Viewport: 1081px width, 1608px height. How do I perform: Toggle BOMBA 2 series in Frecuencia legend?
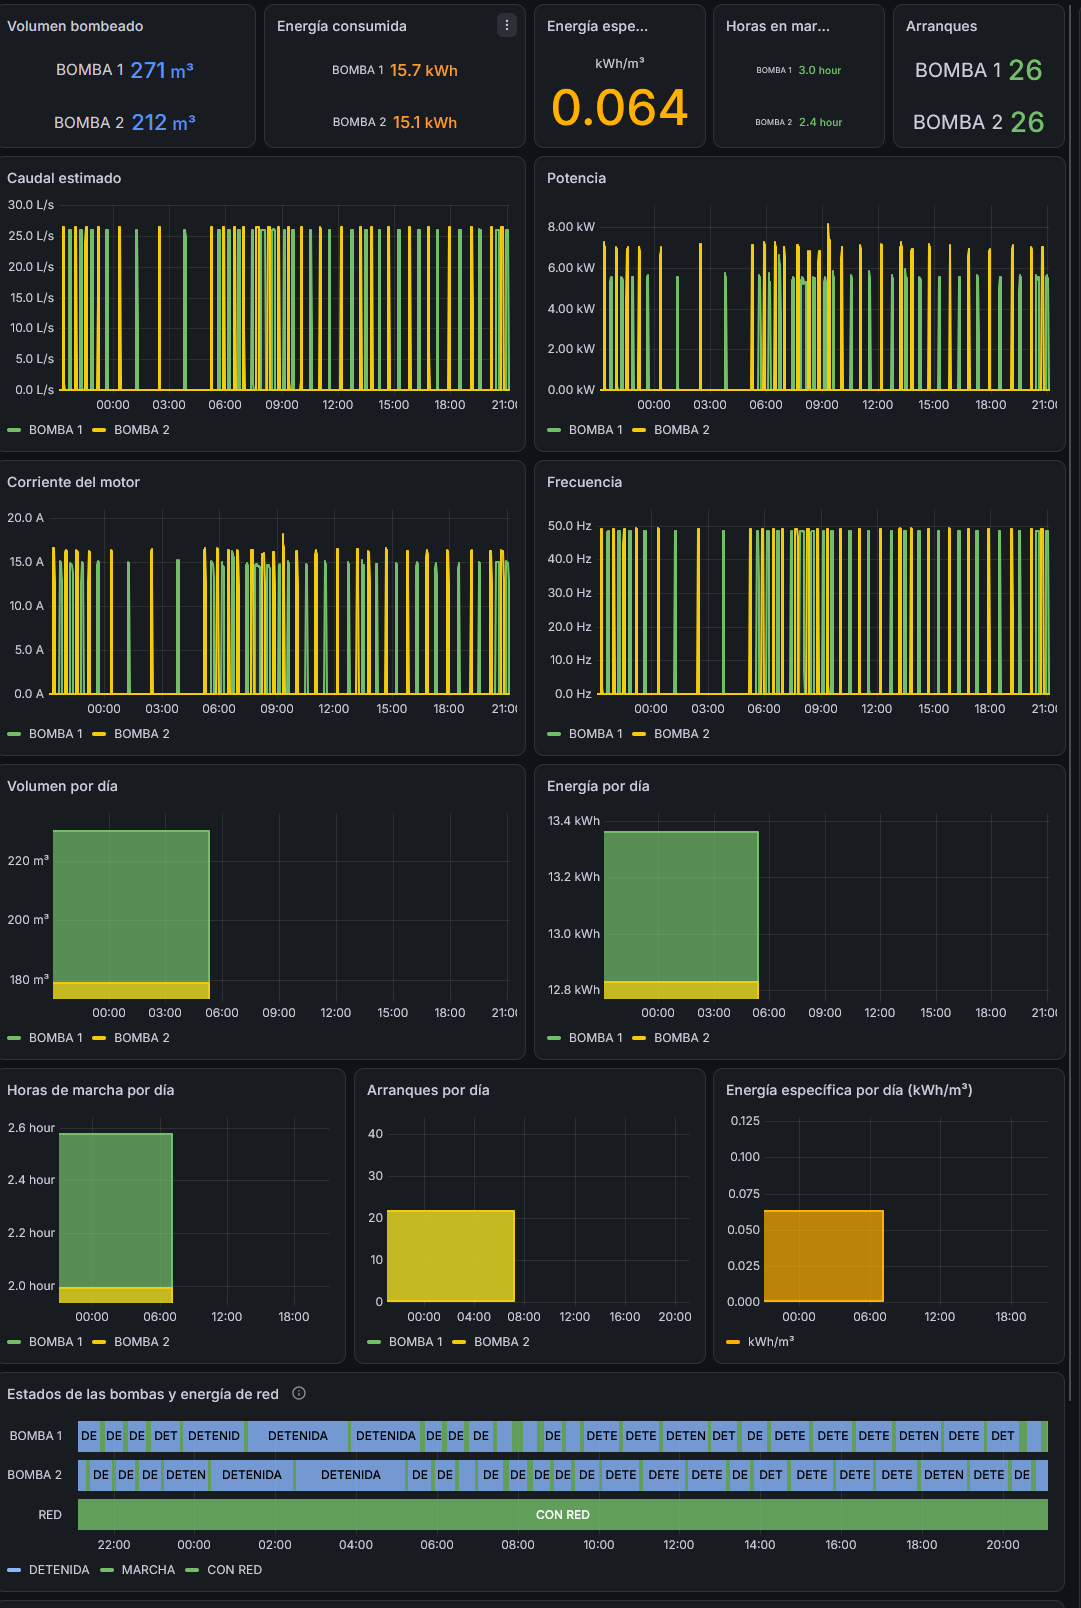tap(682, 734)
